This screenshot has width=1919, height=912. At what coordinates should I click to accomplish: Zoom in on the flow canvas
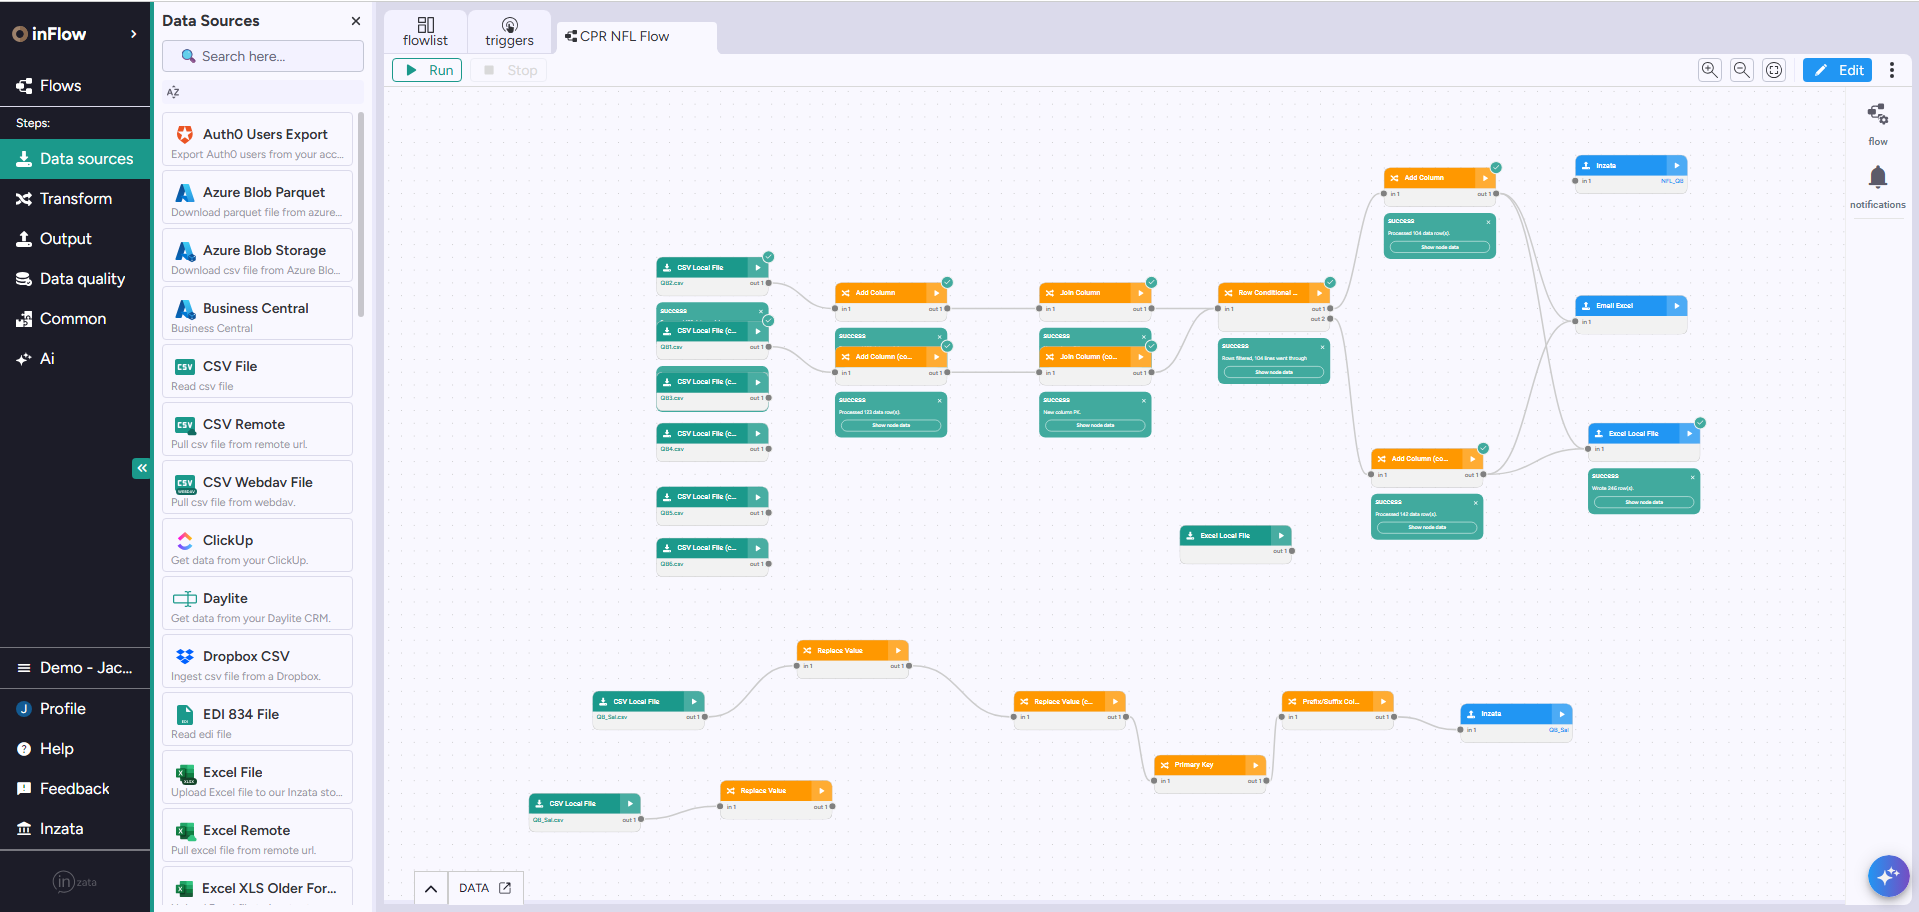coord(1709,70)
